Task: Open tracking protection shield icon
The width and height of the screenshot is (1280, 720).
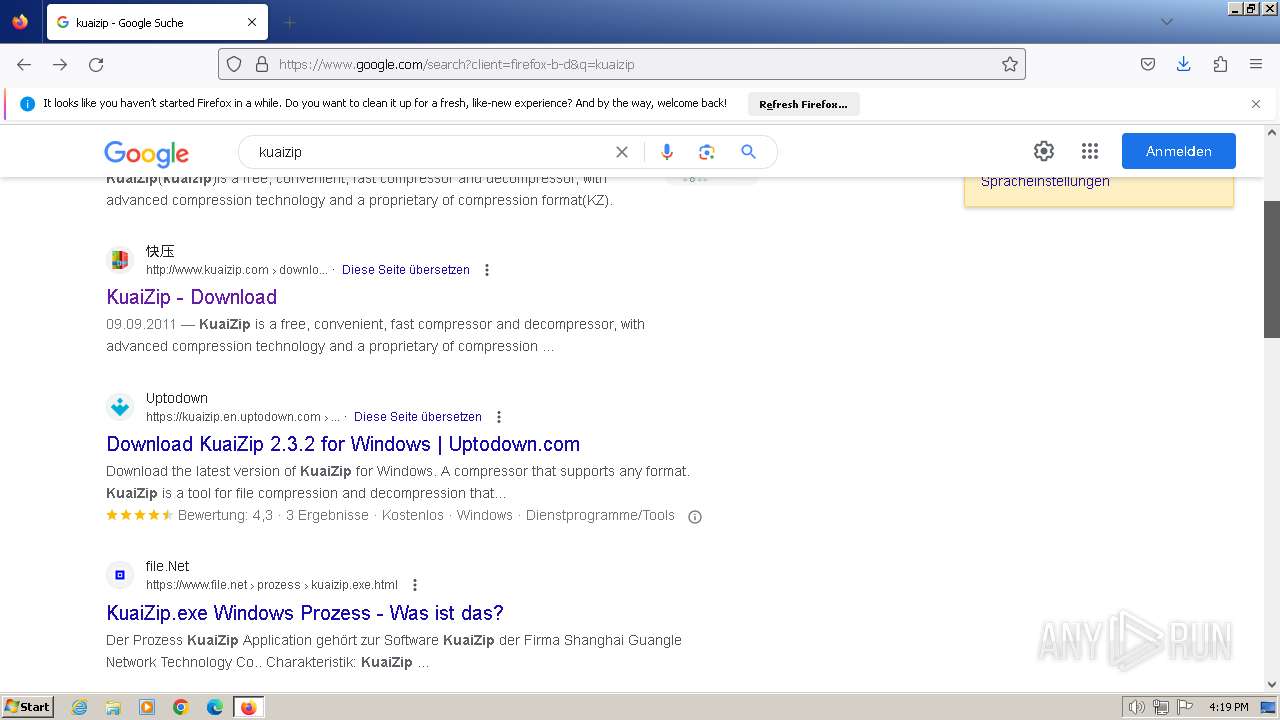Action: [x=234, y=64]
